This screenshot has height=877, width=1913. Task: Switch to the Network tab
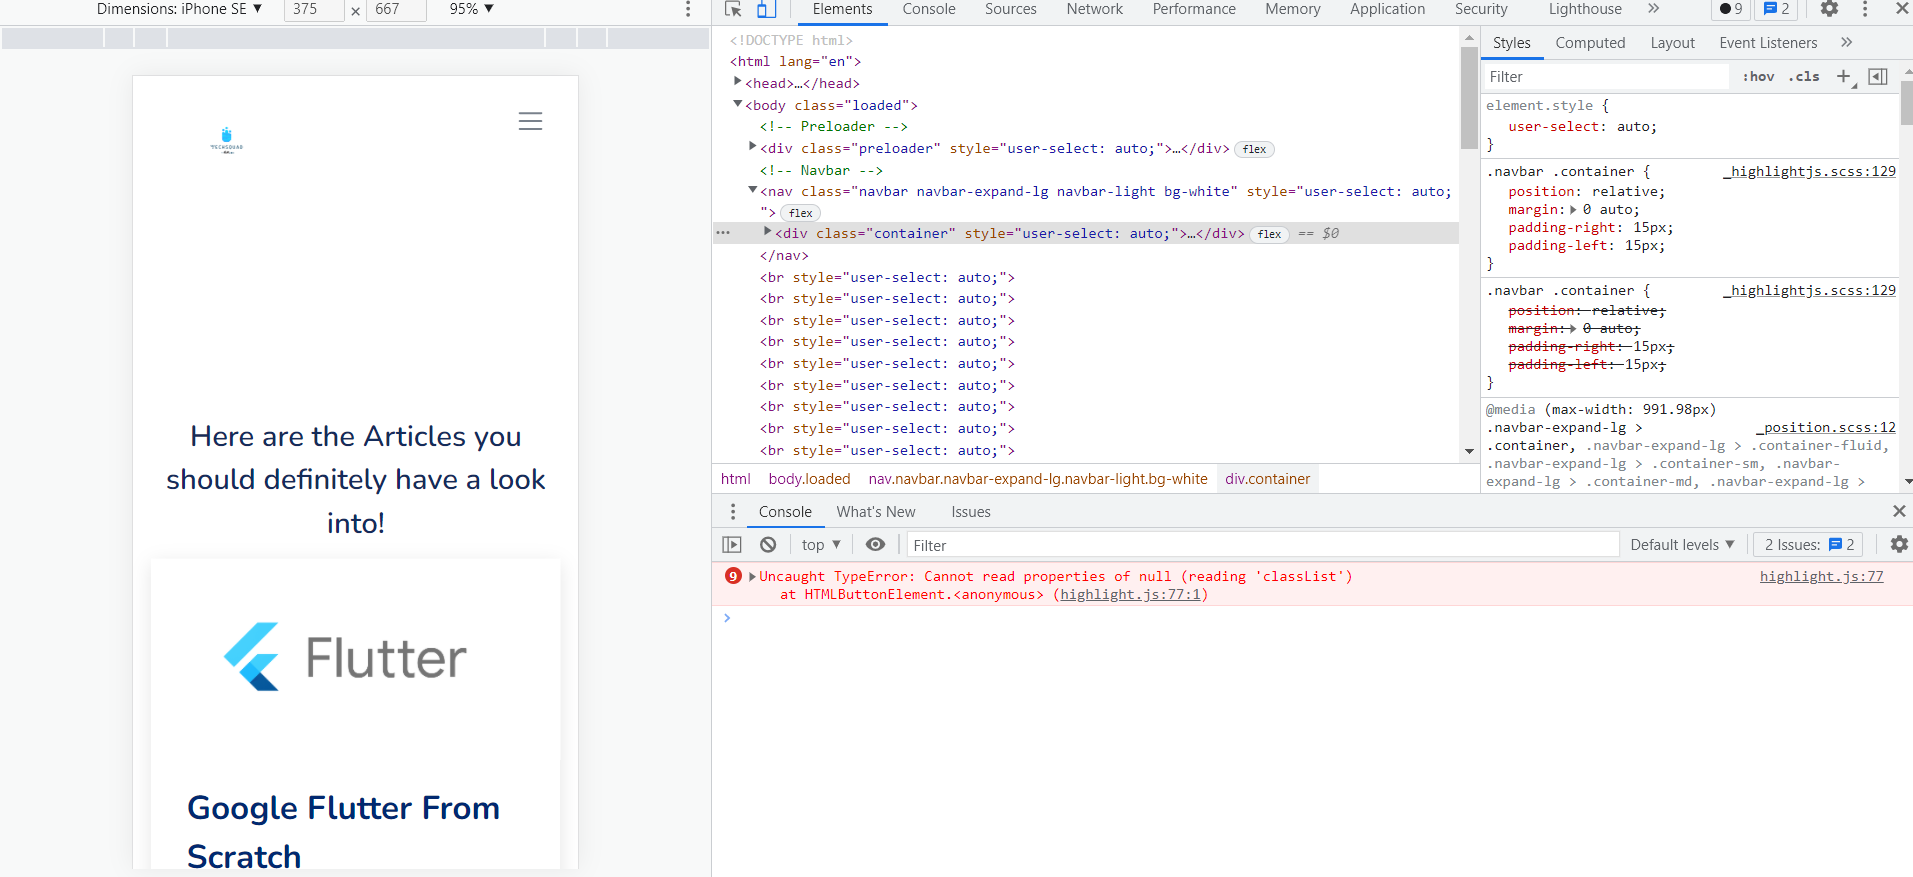click(1095, 9)
